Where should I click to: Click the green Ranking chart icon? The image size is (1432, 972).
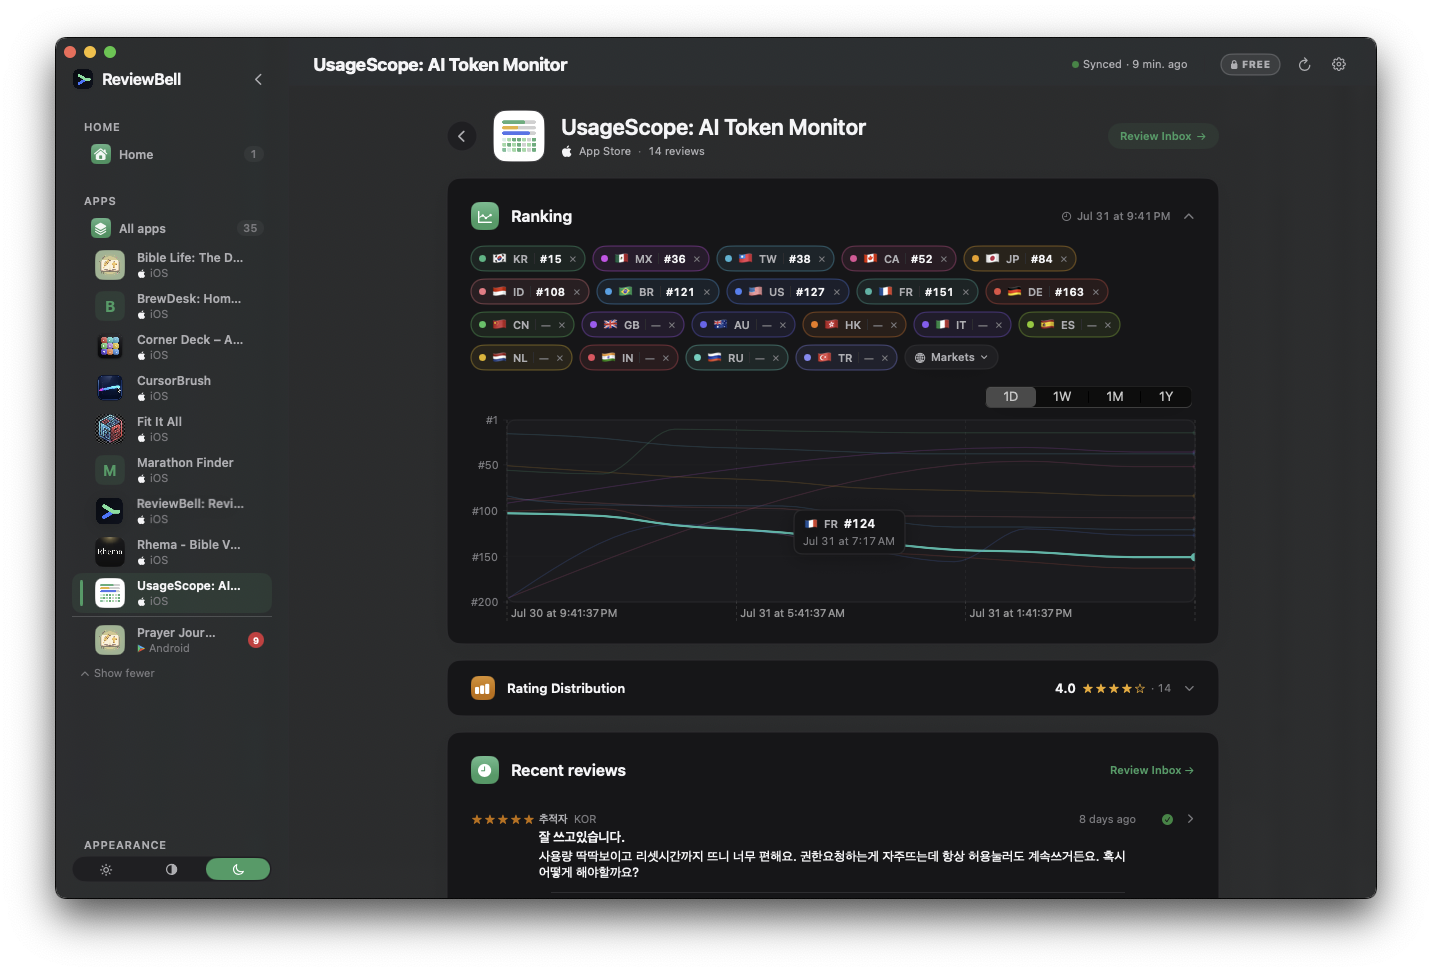coord(485,216)
